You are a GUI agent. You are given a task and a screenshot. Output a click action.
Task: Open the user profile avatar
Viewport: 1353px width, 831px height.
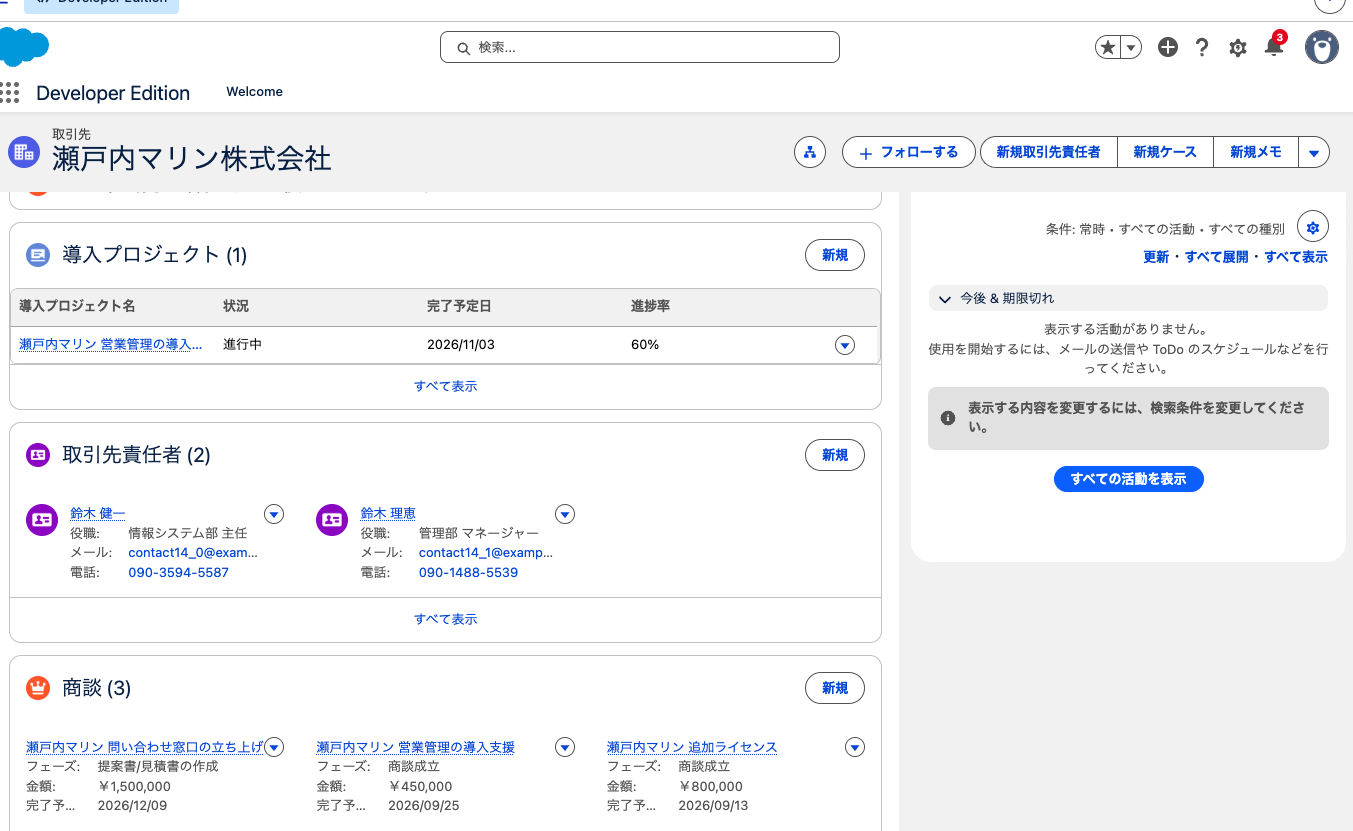coord(1322,47)
